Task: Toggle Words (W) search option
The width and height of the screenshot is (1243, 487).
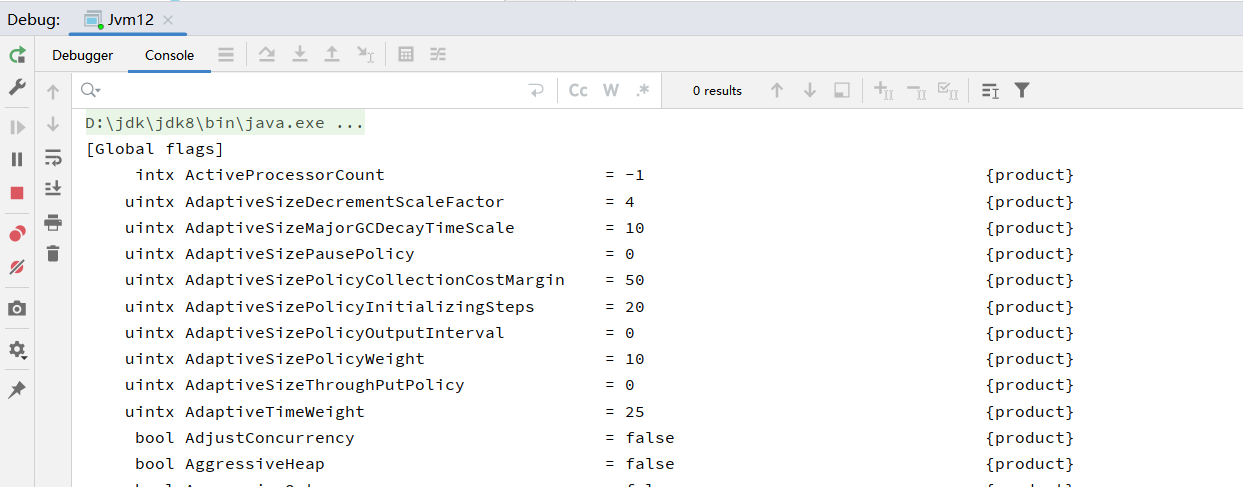Action: point(611,90)
